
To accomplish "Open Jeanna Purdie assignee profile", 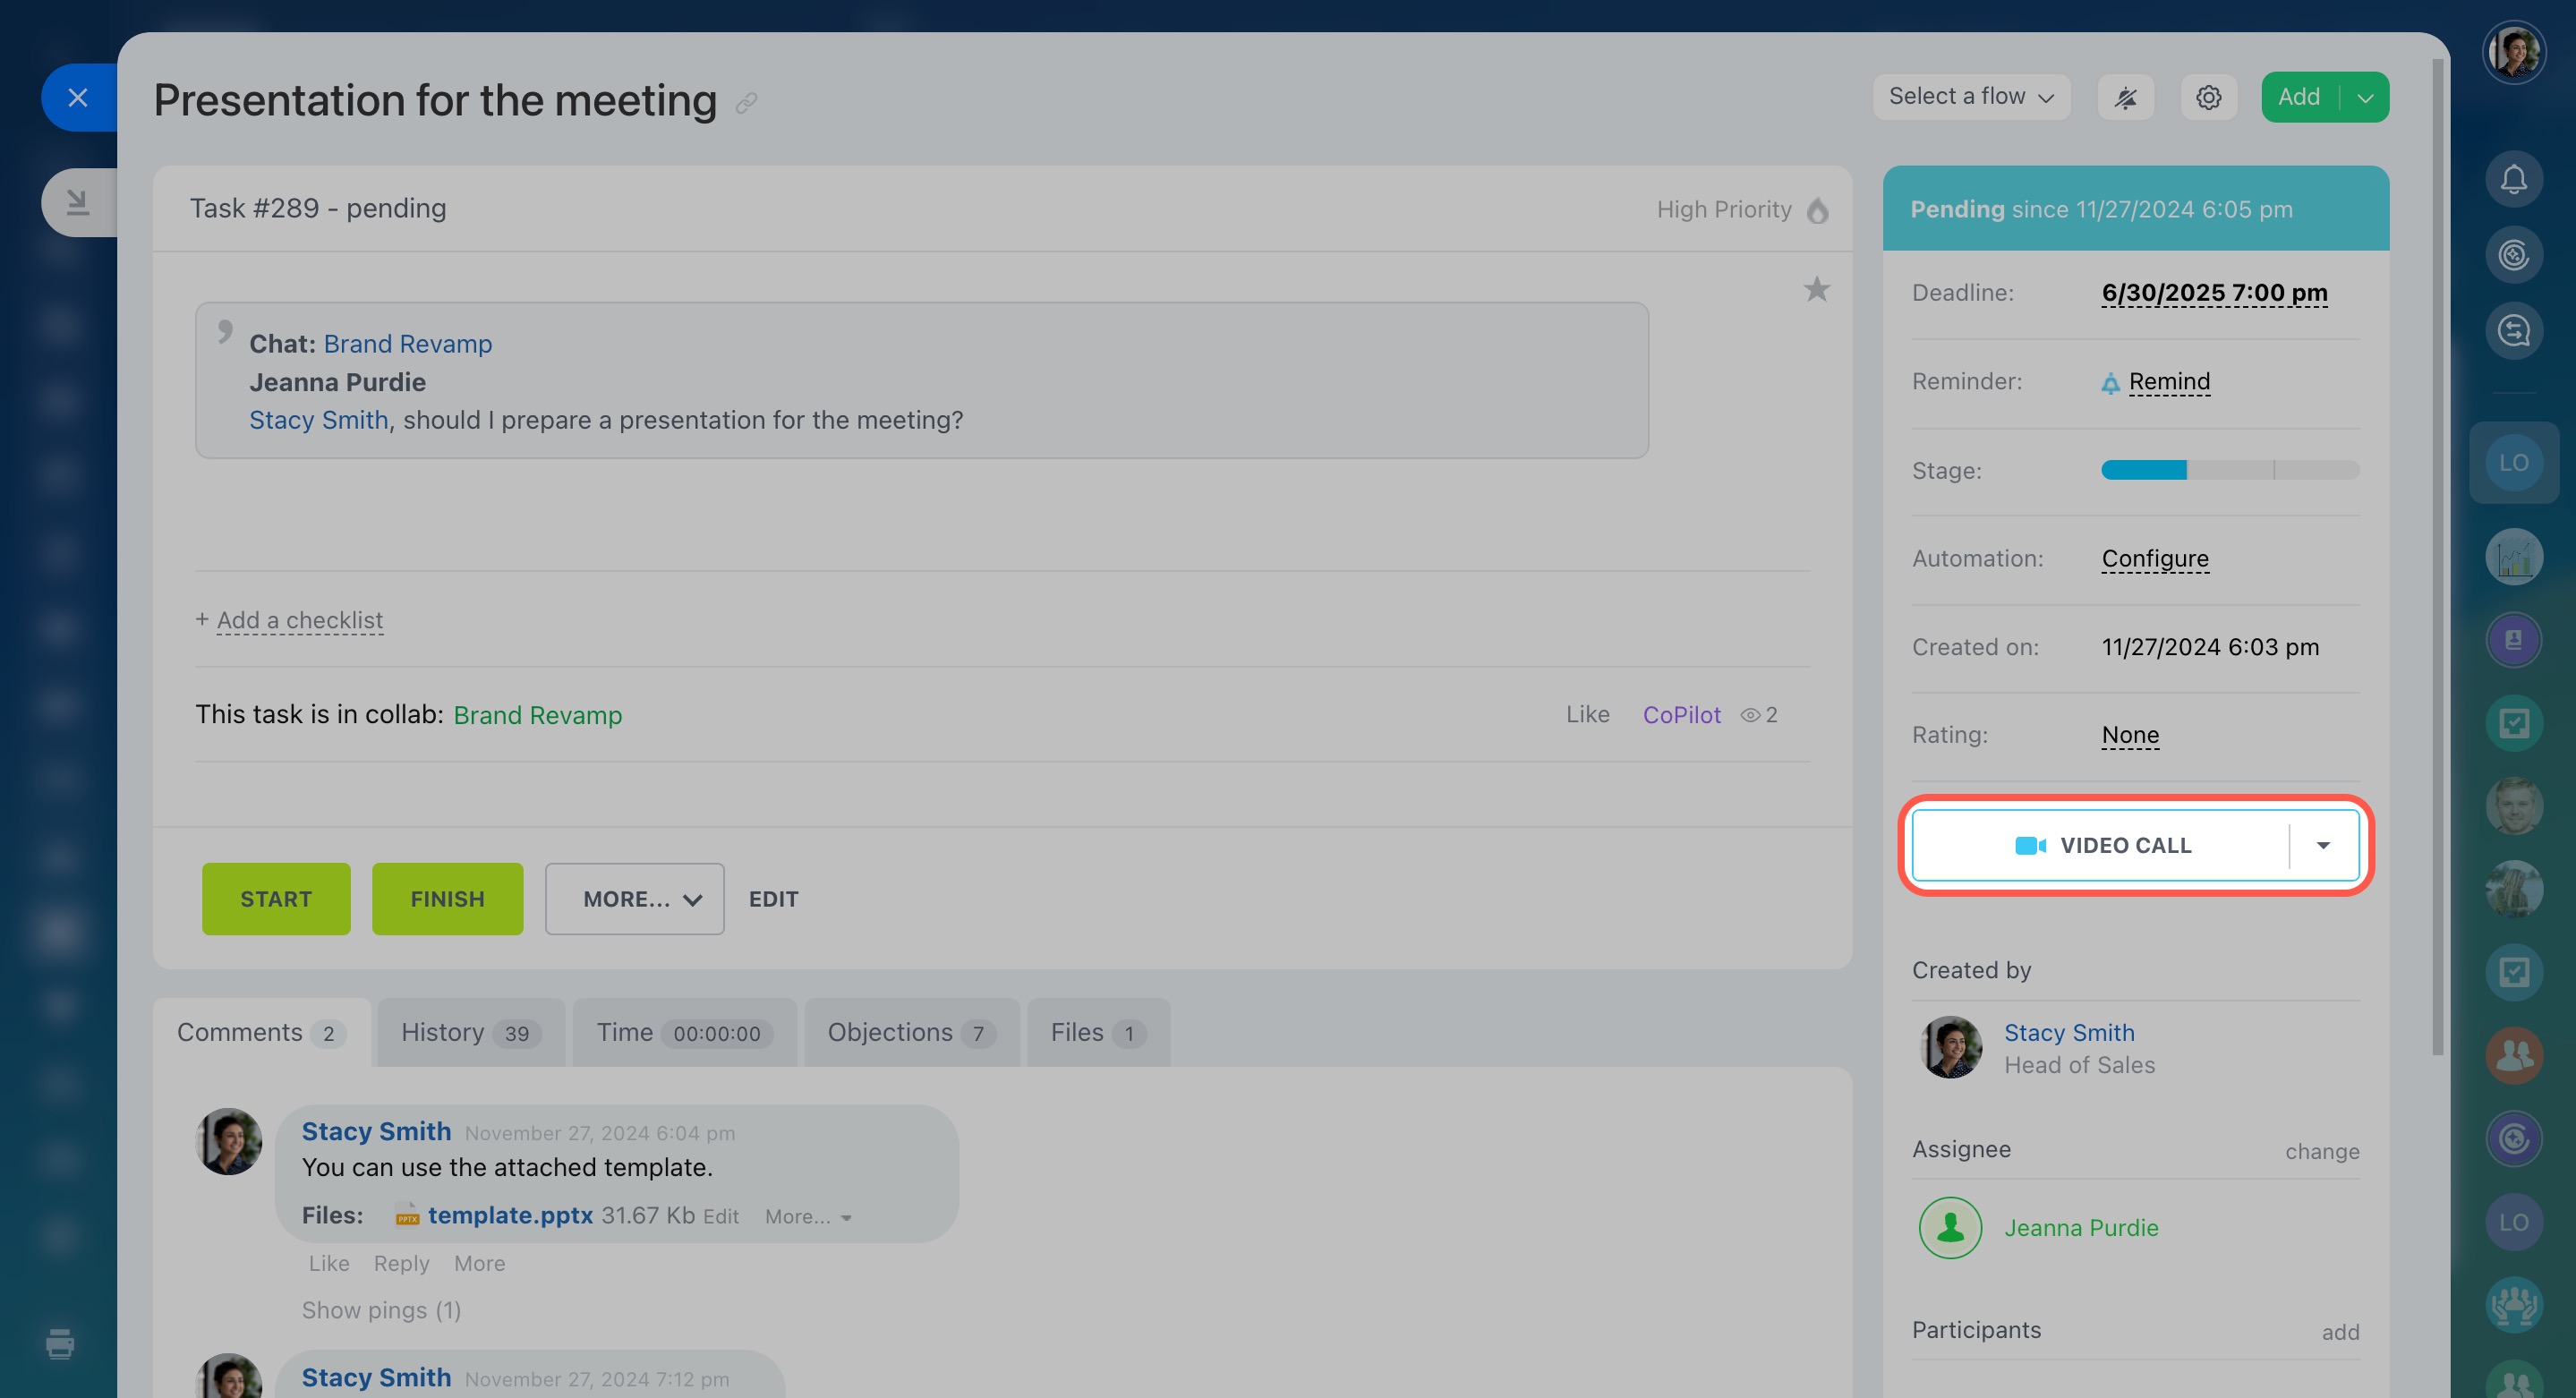I will coord(2081,1228).
